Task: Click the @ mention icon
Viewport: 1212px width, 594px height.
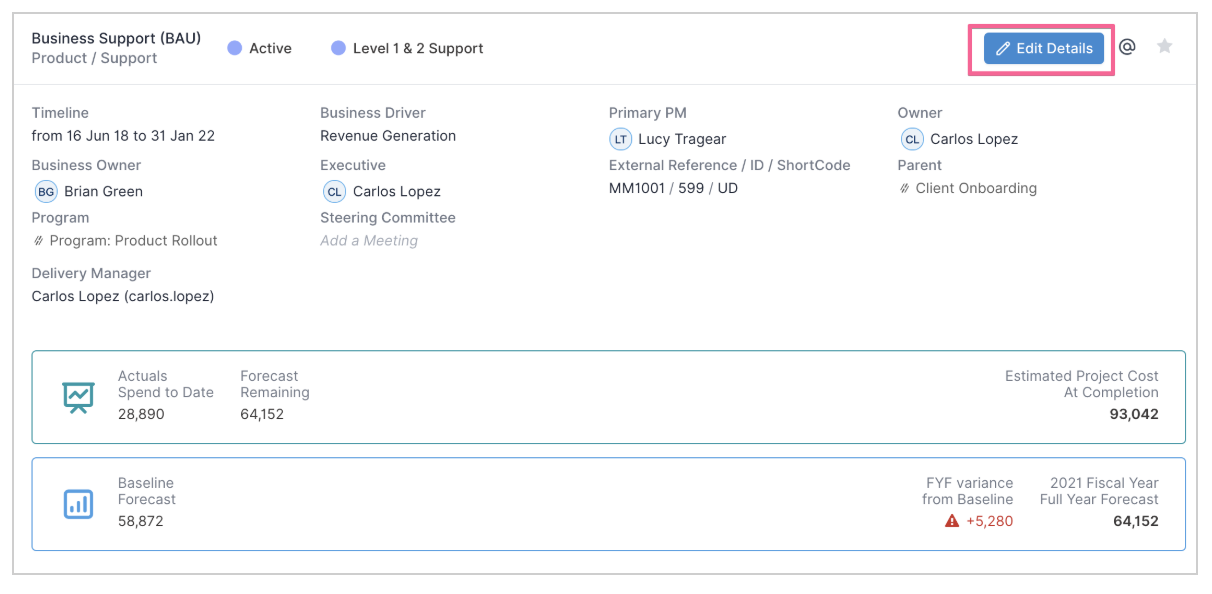Action: tap(1127, 47)
